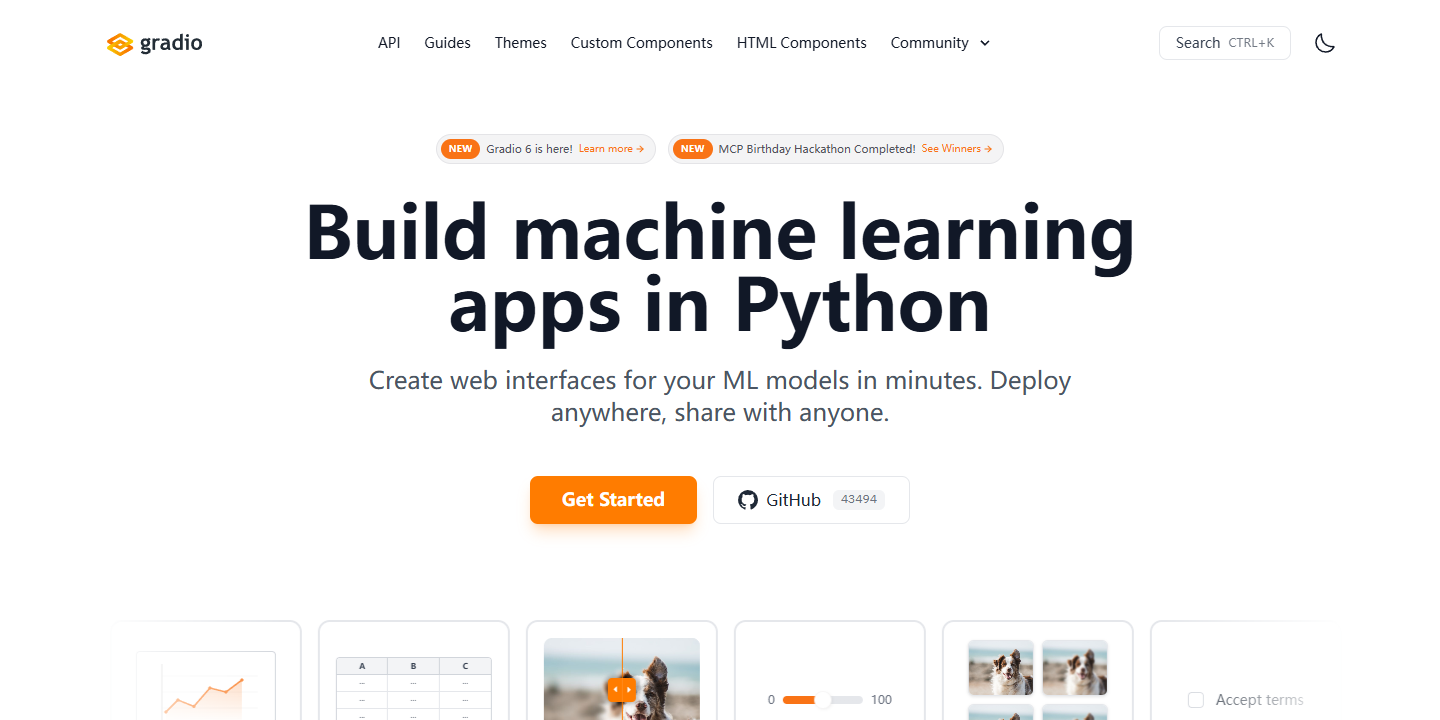Click the GitHub octocat icon
Image resolution: width=1440 pixels, height=720 pixels.
tap(748, 500)
